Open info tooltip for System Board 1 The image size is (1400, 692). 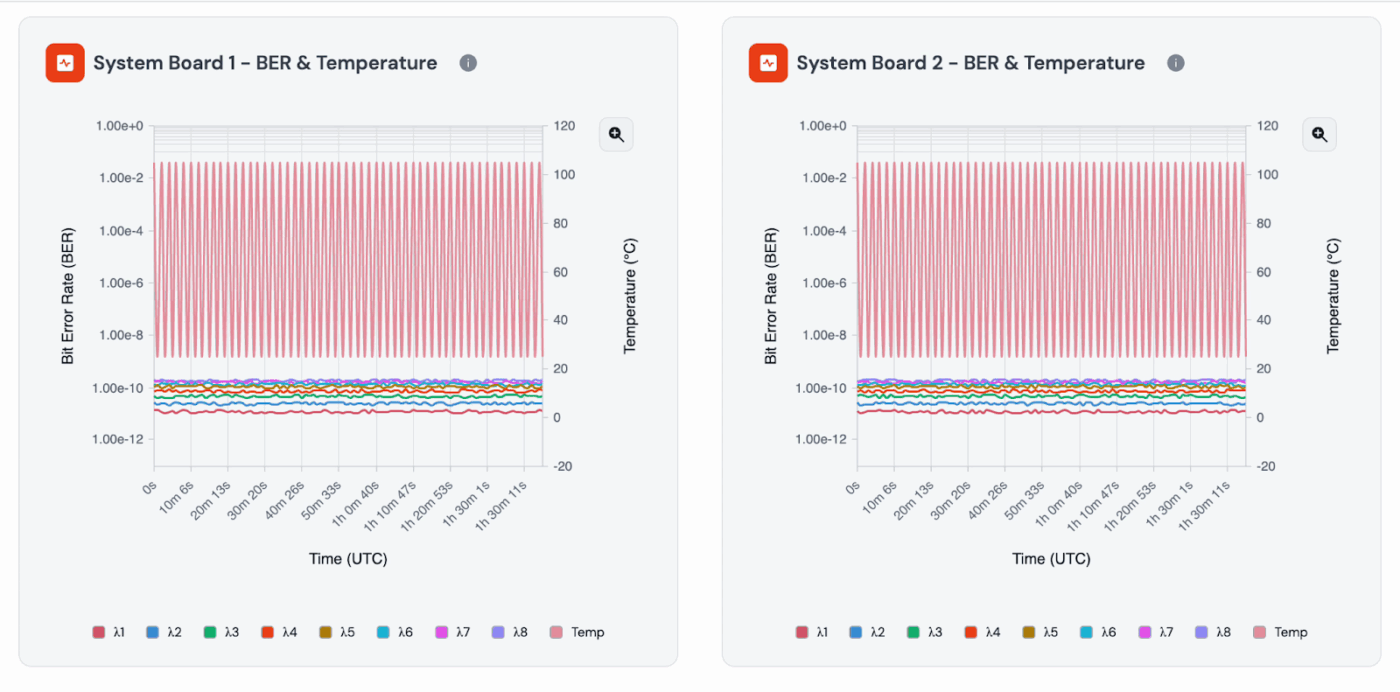click(468, 63)
